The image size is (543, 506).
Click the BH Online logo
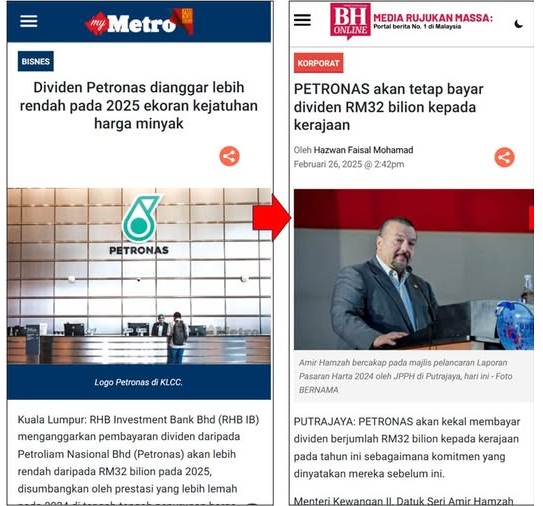click(350, 20)
